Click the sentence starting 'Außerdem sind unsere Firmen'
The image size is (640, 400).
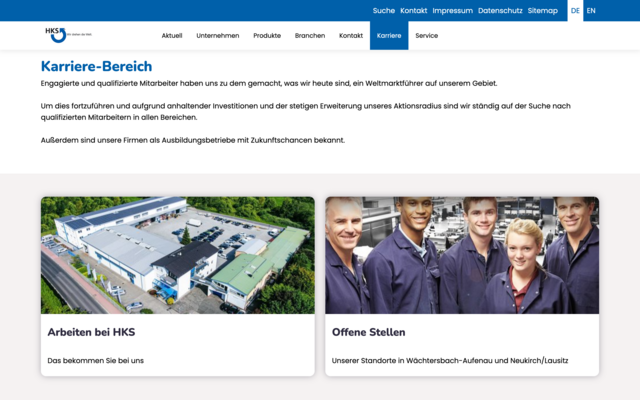pos(193,140)
